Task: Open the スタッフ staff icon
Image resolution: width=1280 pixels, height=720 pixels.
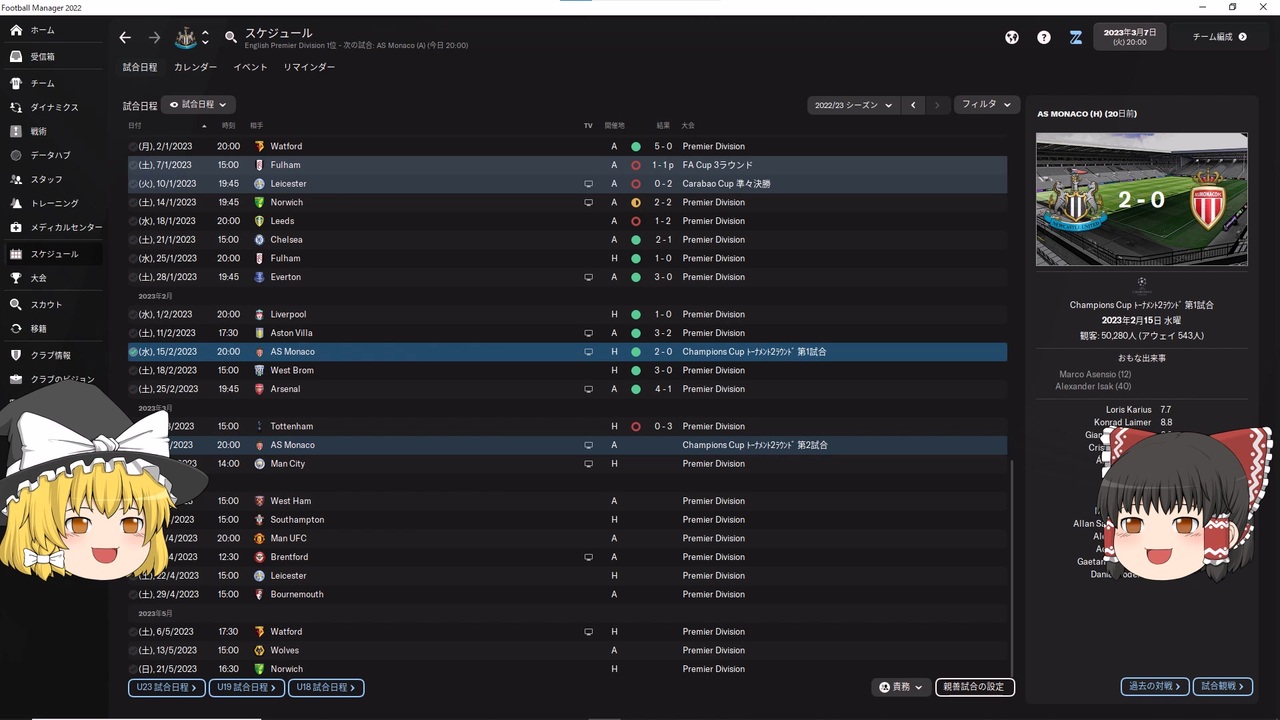Action: click(16, 179)
